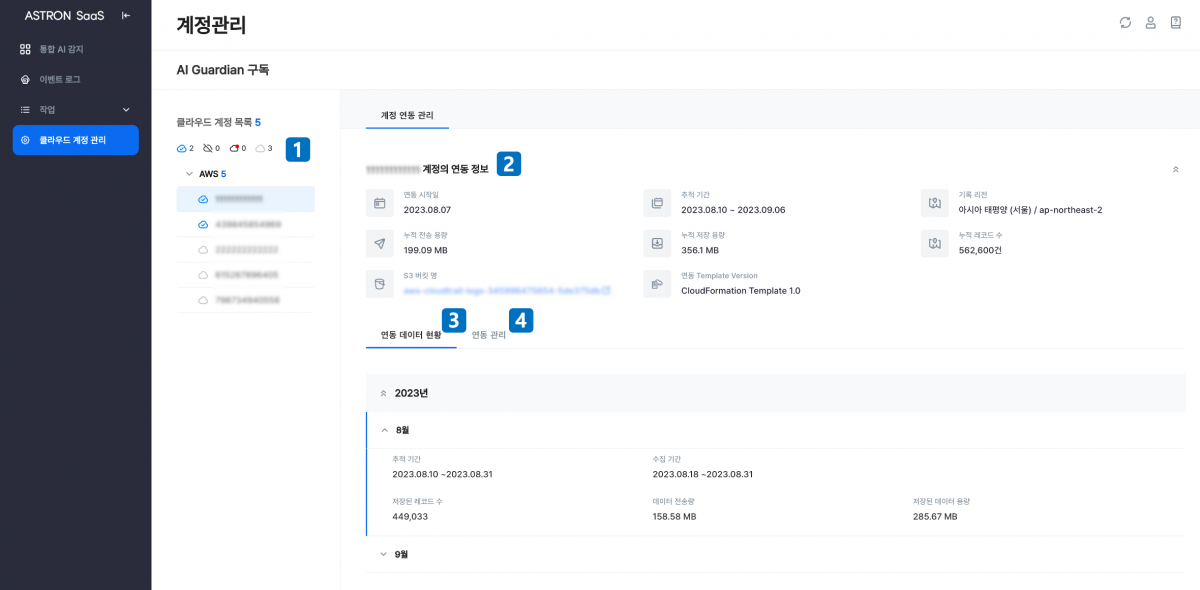Click the icon beside 연동 Template Version
The width and height of the screenshot is (1200, 590).
(x=657, y=284)
